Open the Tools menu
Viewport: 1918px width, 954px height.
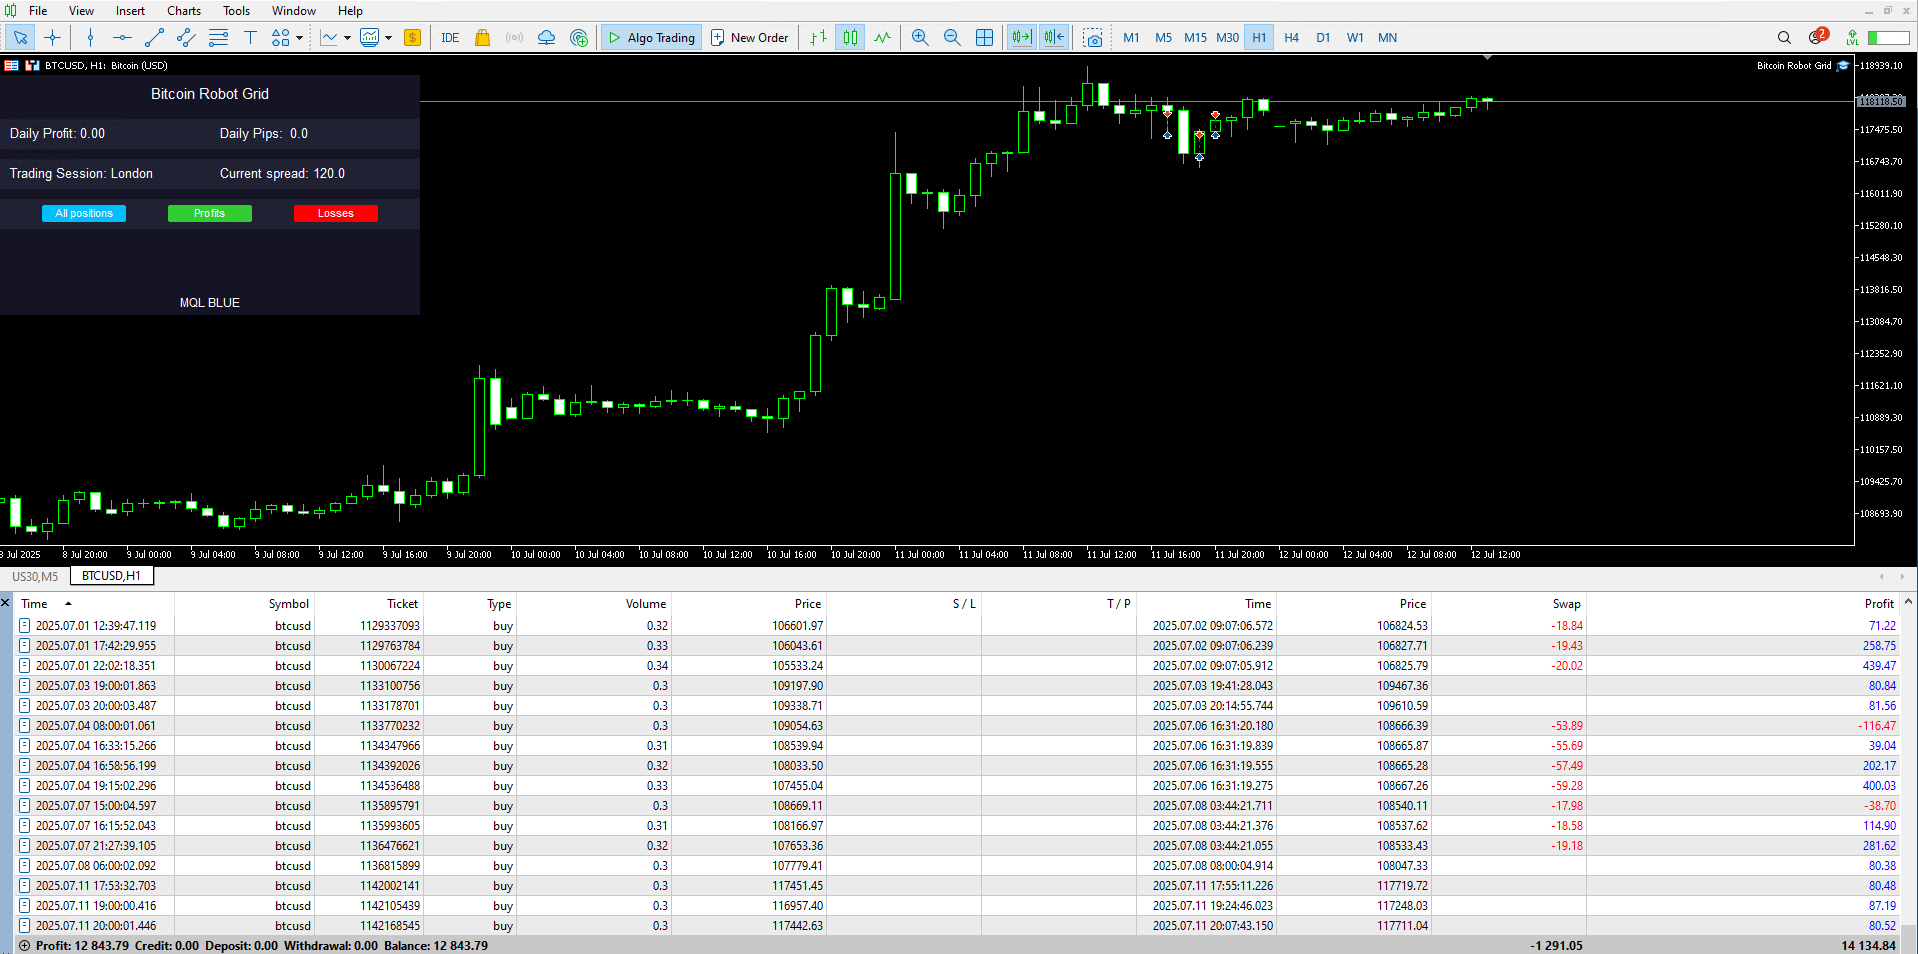click(x=236, y=11)
